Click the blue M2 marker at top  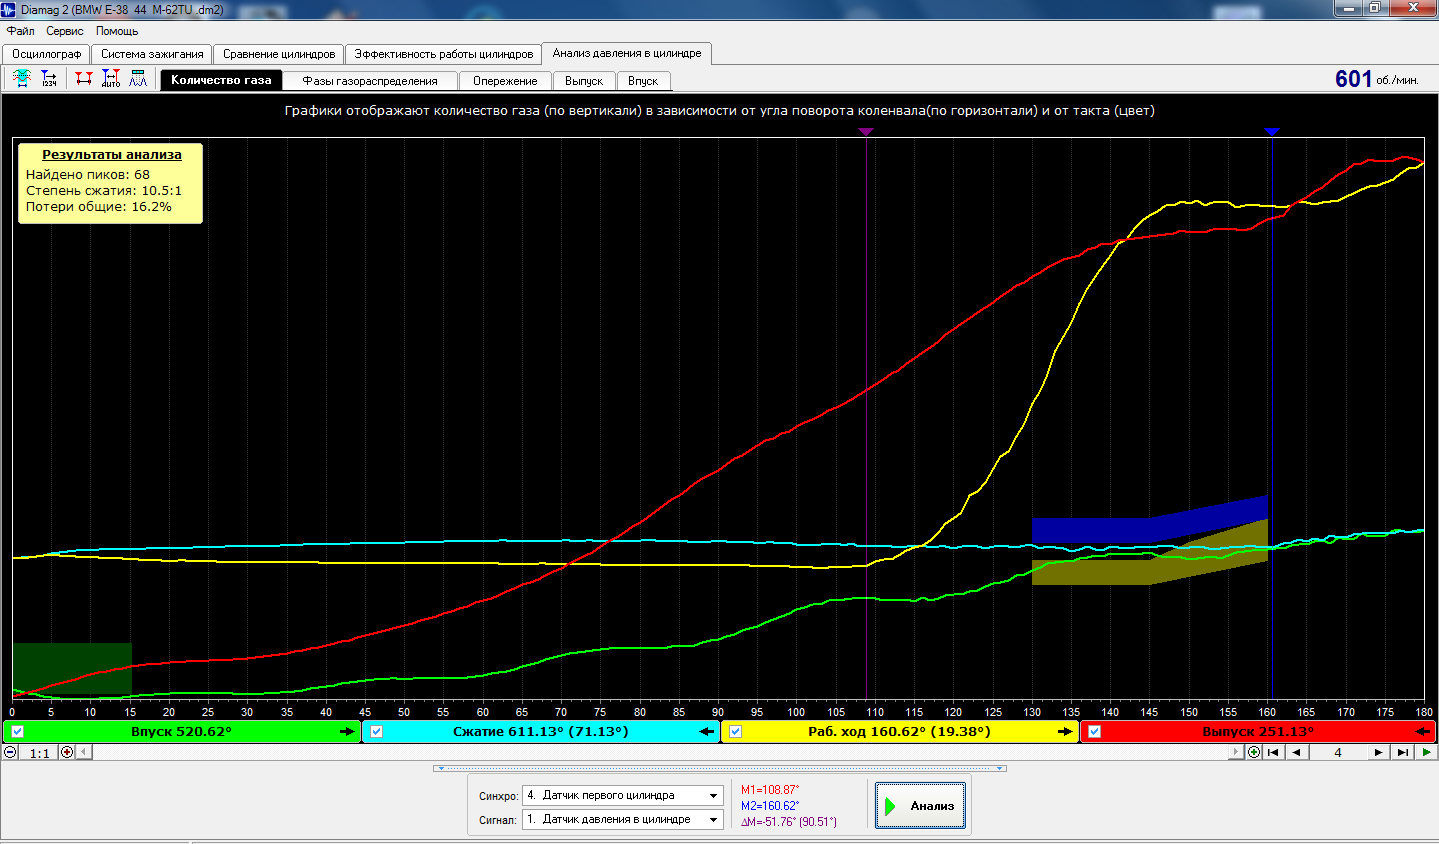pos(1271,131)
